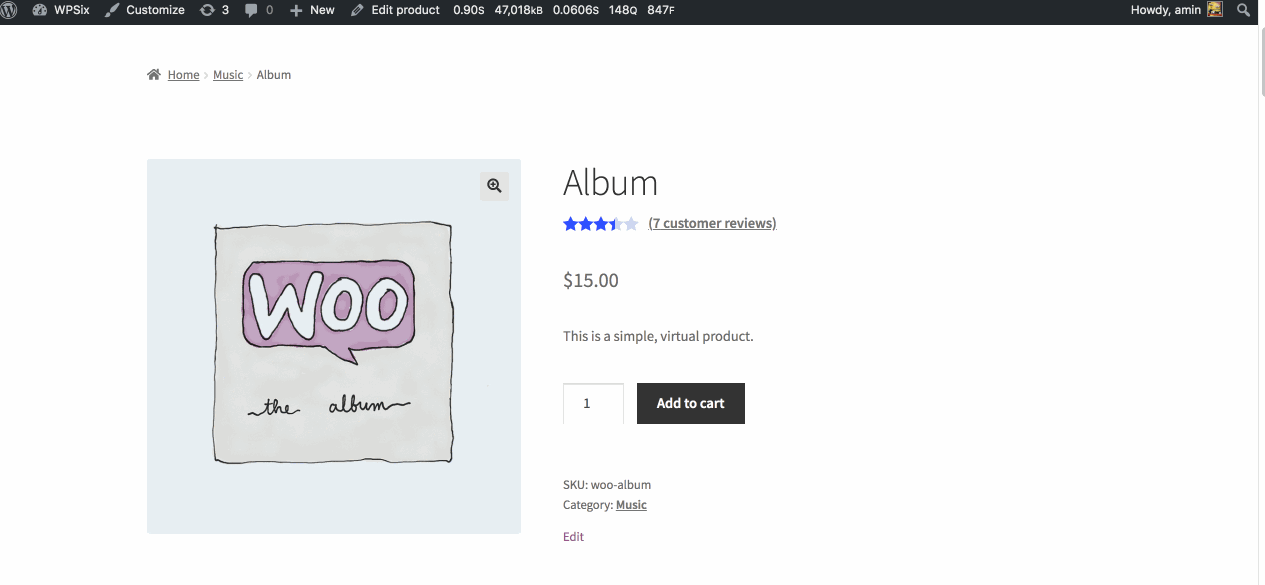Open the comments bubble icon

coord(258,10)
